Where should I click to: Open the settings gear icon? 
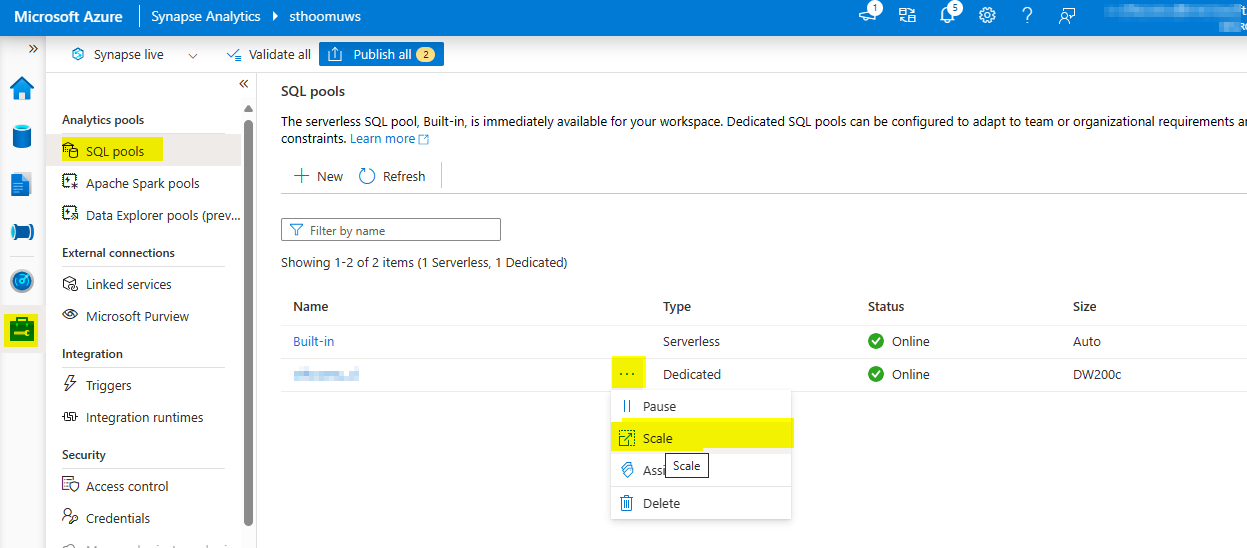pos(987,15)
